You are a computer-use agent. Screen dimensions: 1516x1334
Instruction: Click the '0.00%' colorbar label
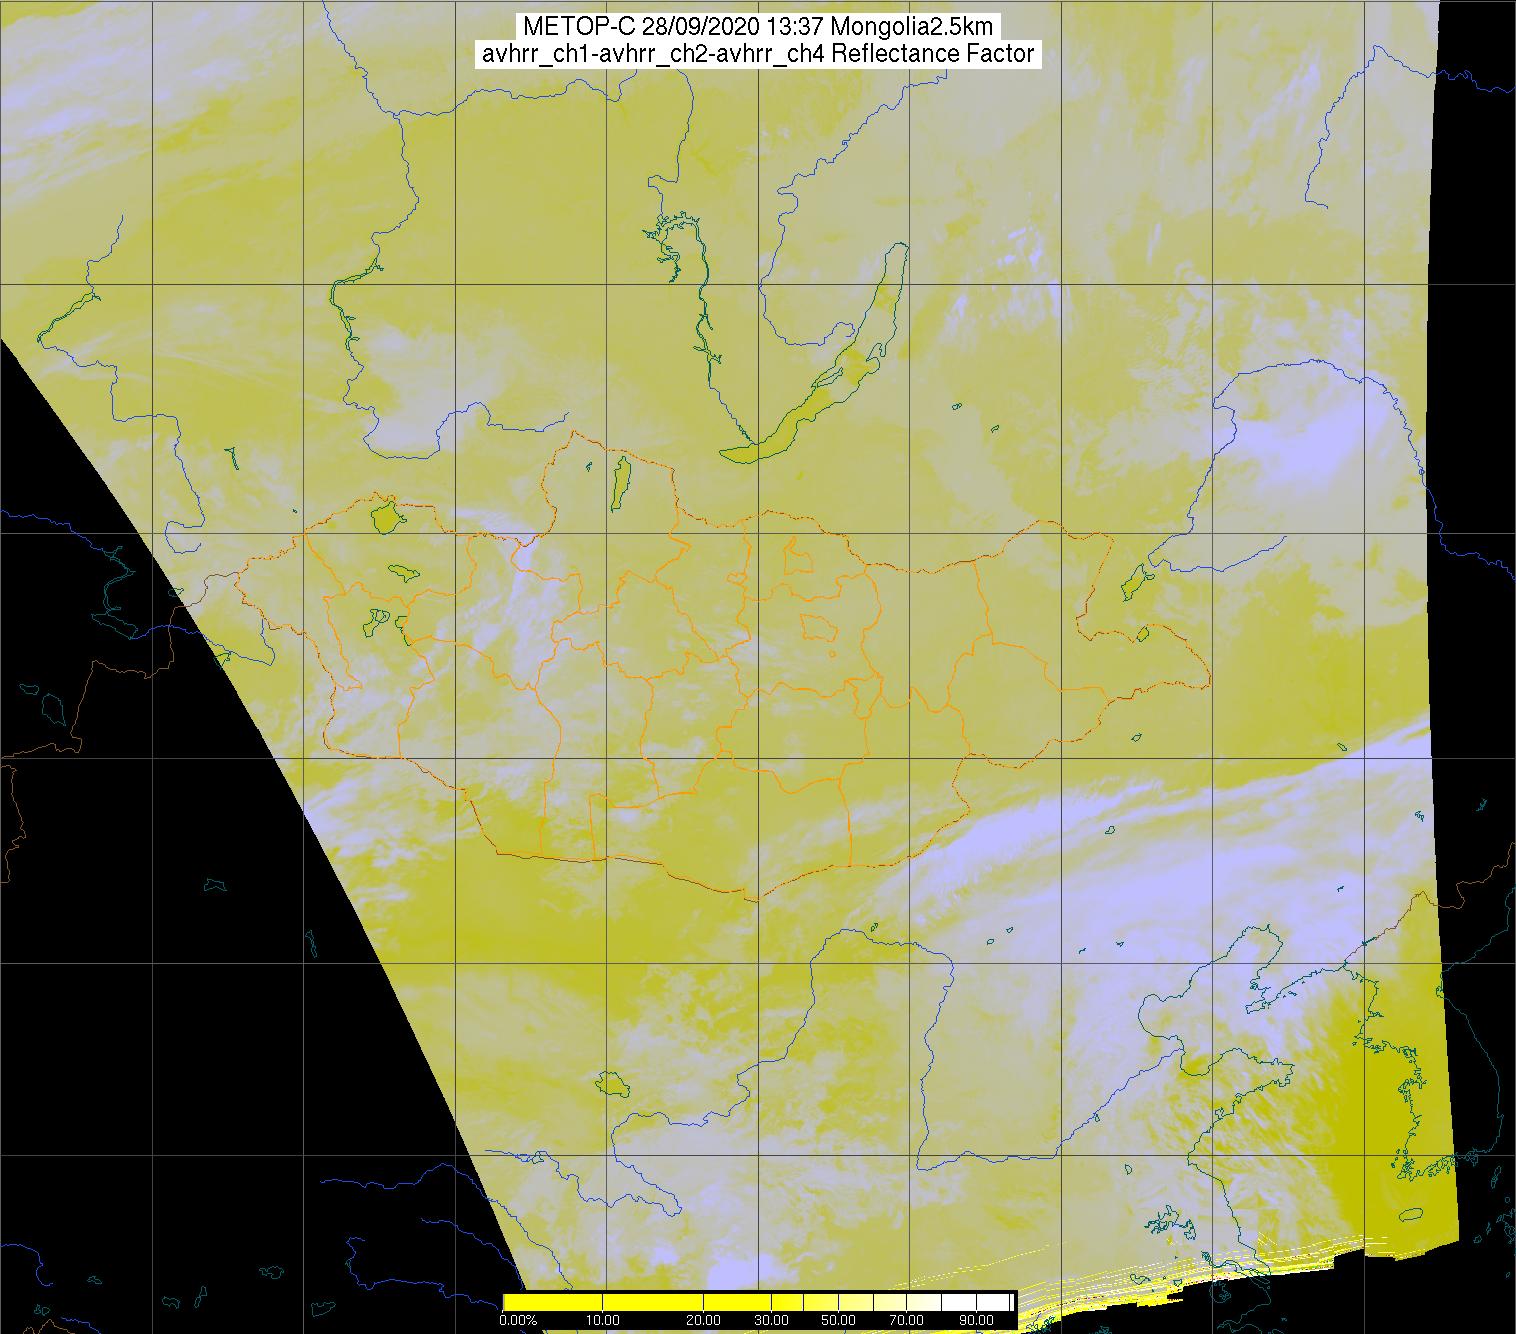tap(518, 1320)
